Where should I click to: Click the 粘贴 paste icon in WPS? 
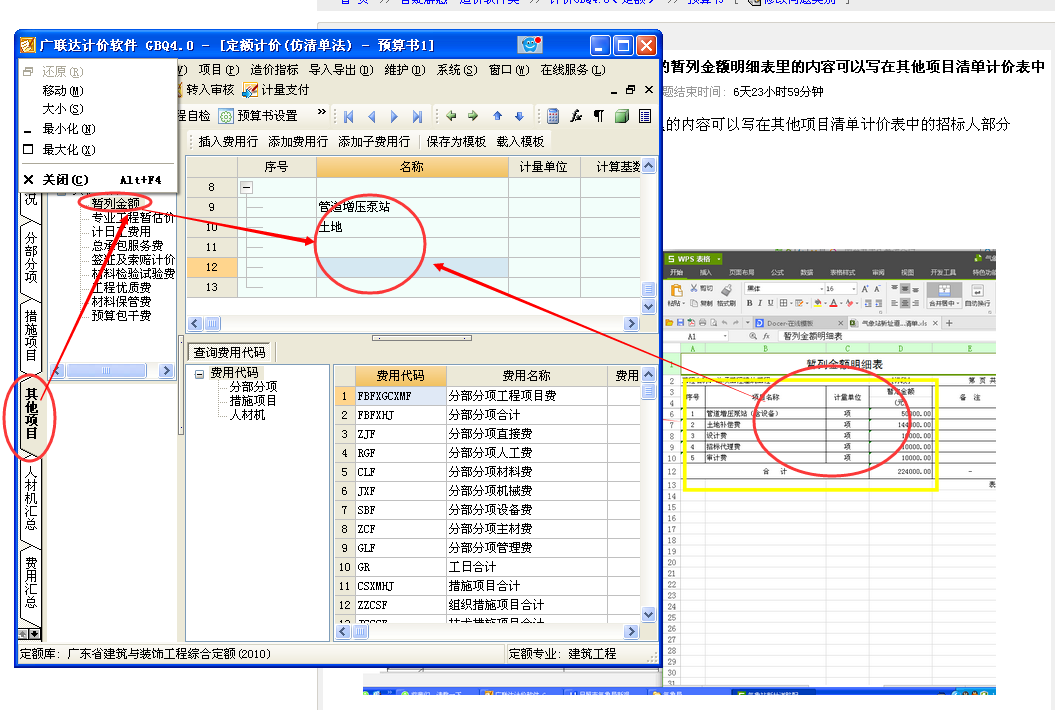[676, 293]
